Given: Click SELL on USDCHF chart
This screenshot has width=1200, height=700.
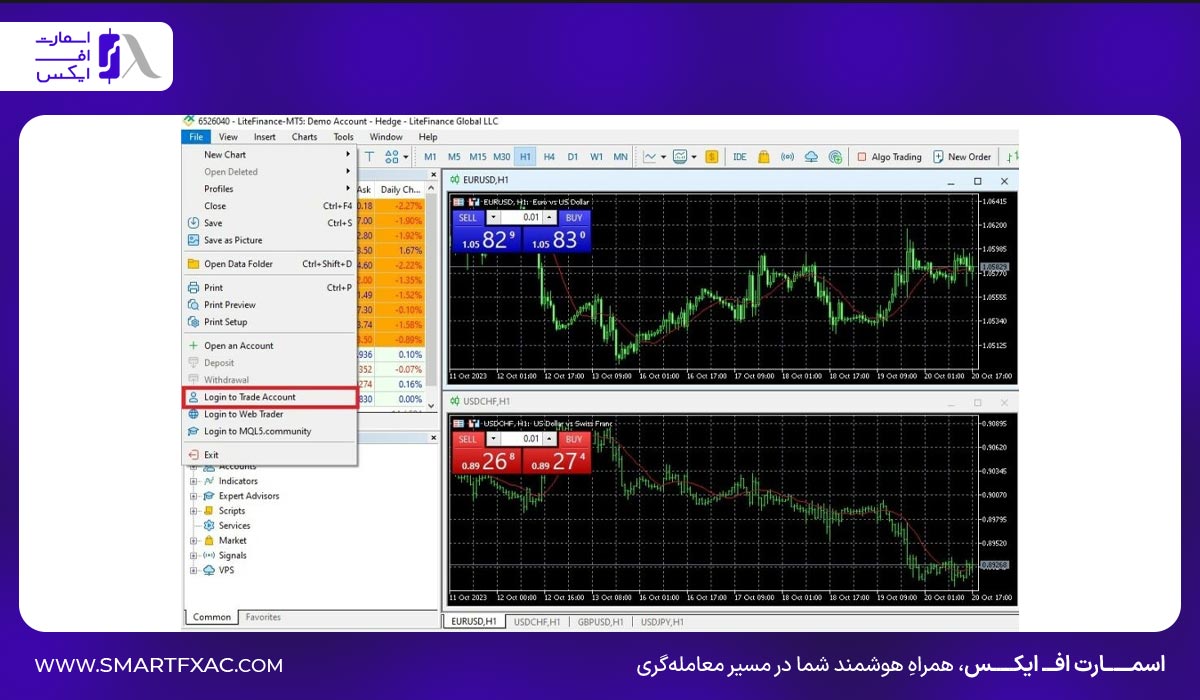Looking at the screenshot, I should click(x=468, y=439).
